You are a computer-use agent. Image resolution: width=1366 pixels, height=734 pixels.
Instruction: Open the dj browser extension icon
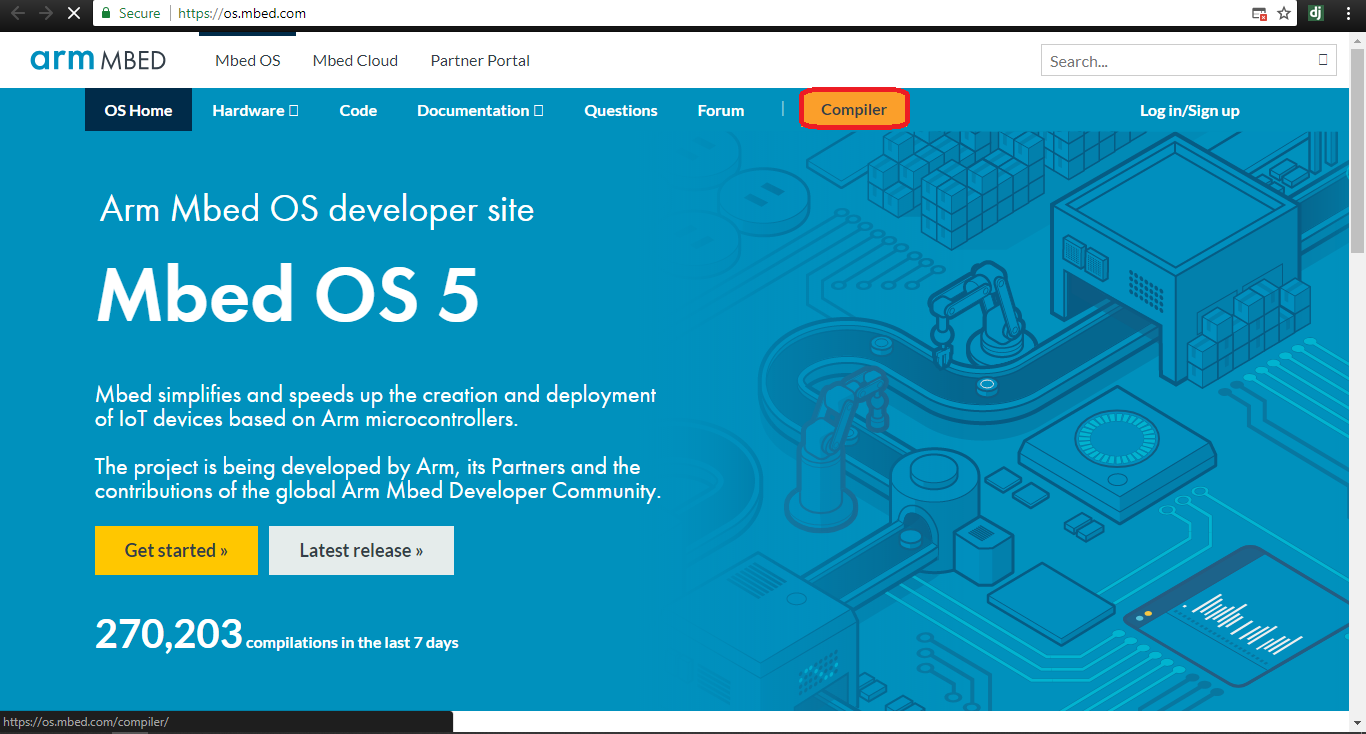1316,13
